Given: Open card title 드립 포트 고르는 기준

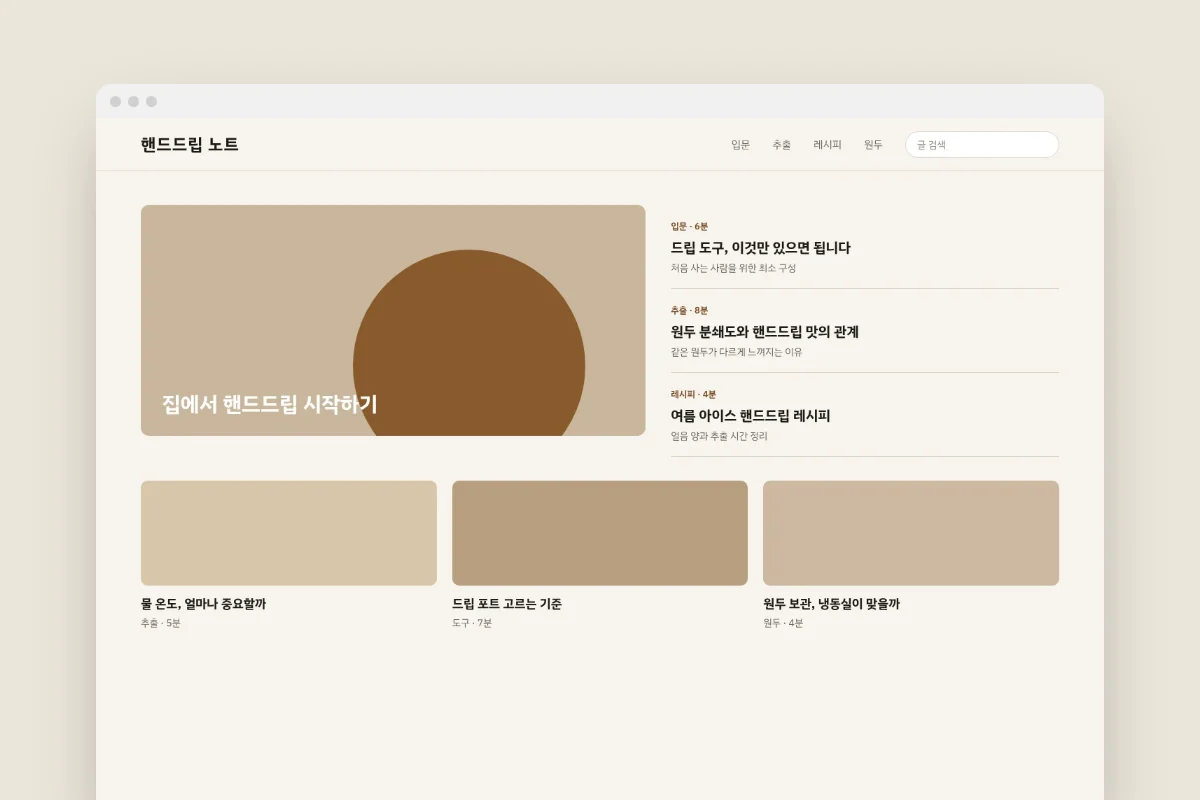Looking at the screenshot, I should [x=507, y=604].
